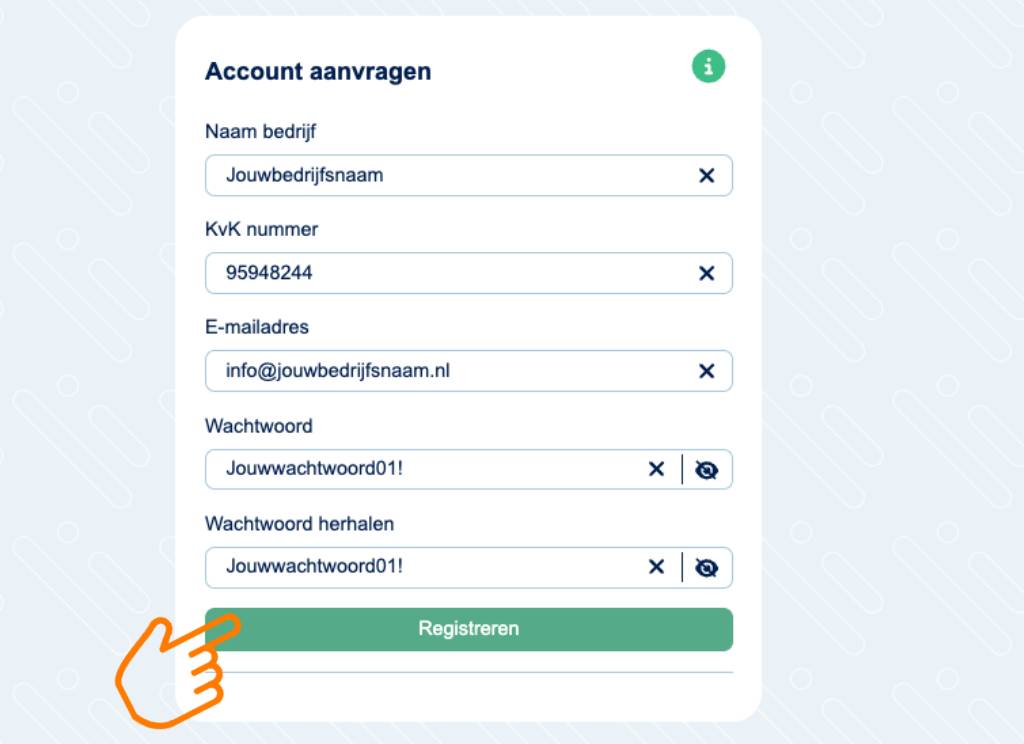The height and width of the screenshot is (744, 1024).
Task: Click the green info icon
Action: coord(708,67)
